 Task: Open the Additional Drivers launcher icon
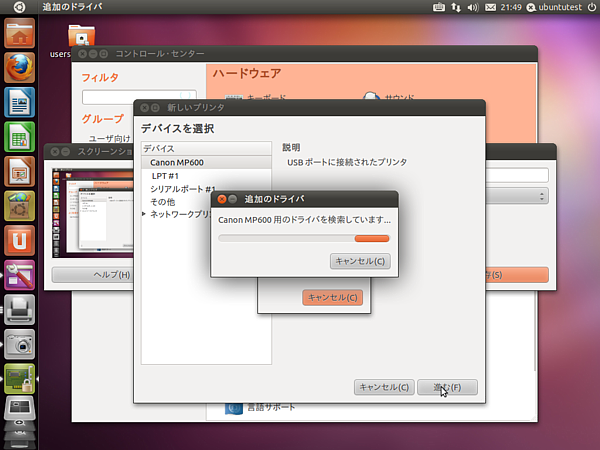(x=20, y=379)
